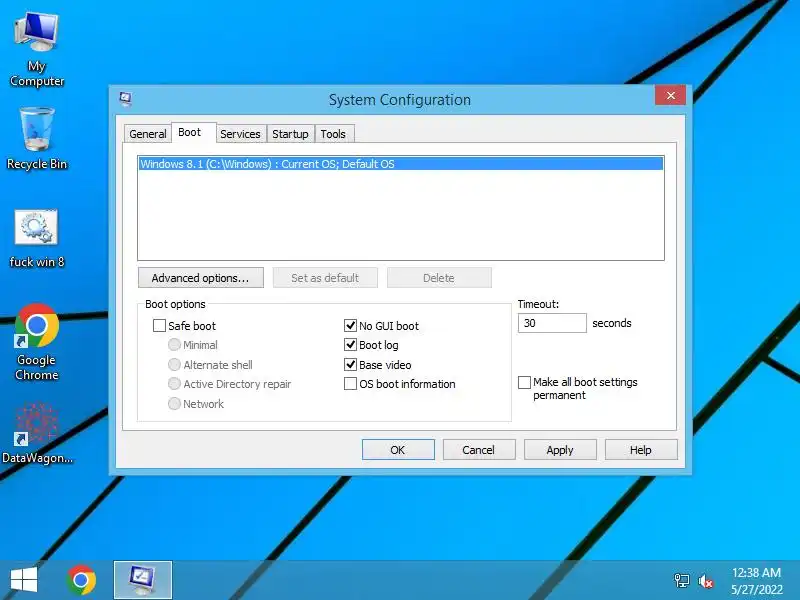Open the network tray icon
The width and height of the screenshot is (800, 600).
coord(682,581)
